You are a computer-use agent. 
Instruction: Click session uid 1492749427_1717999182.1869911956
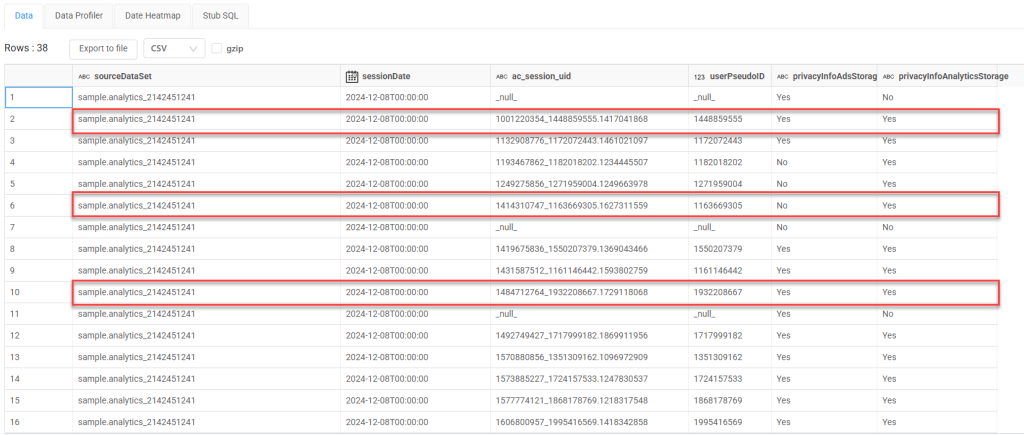pyautogui.click(x=571, y=335)
